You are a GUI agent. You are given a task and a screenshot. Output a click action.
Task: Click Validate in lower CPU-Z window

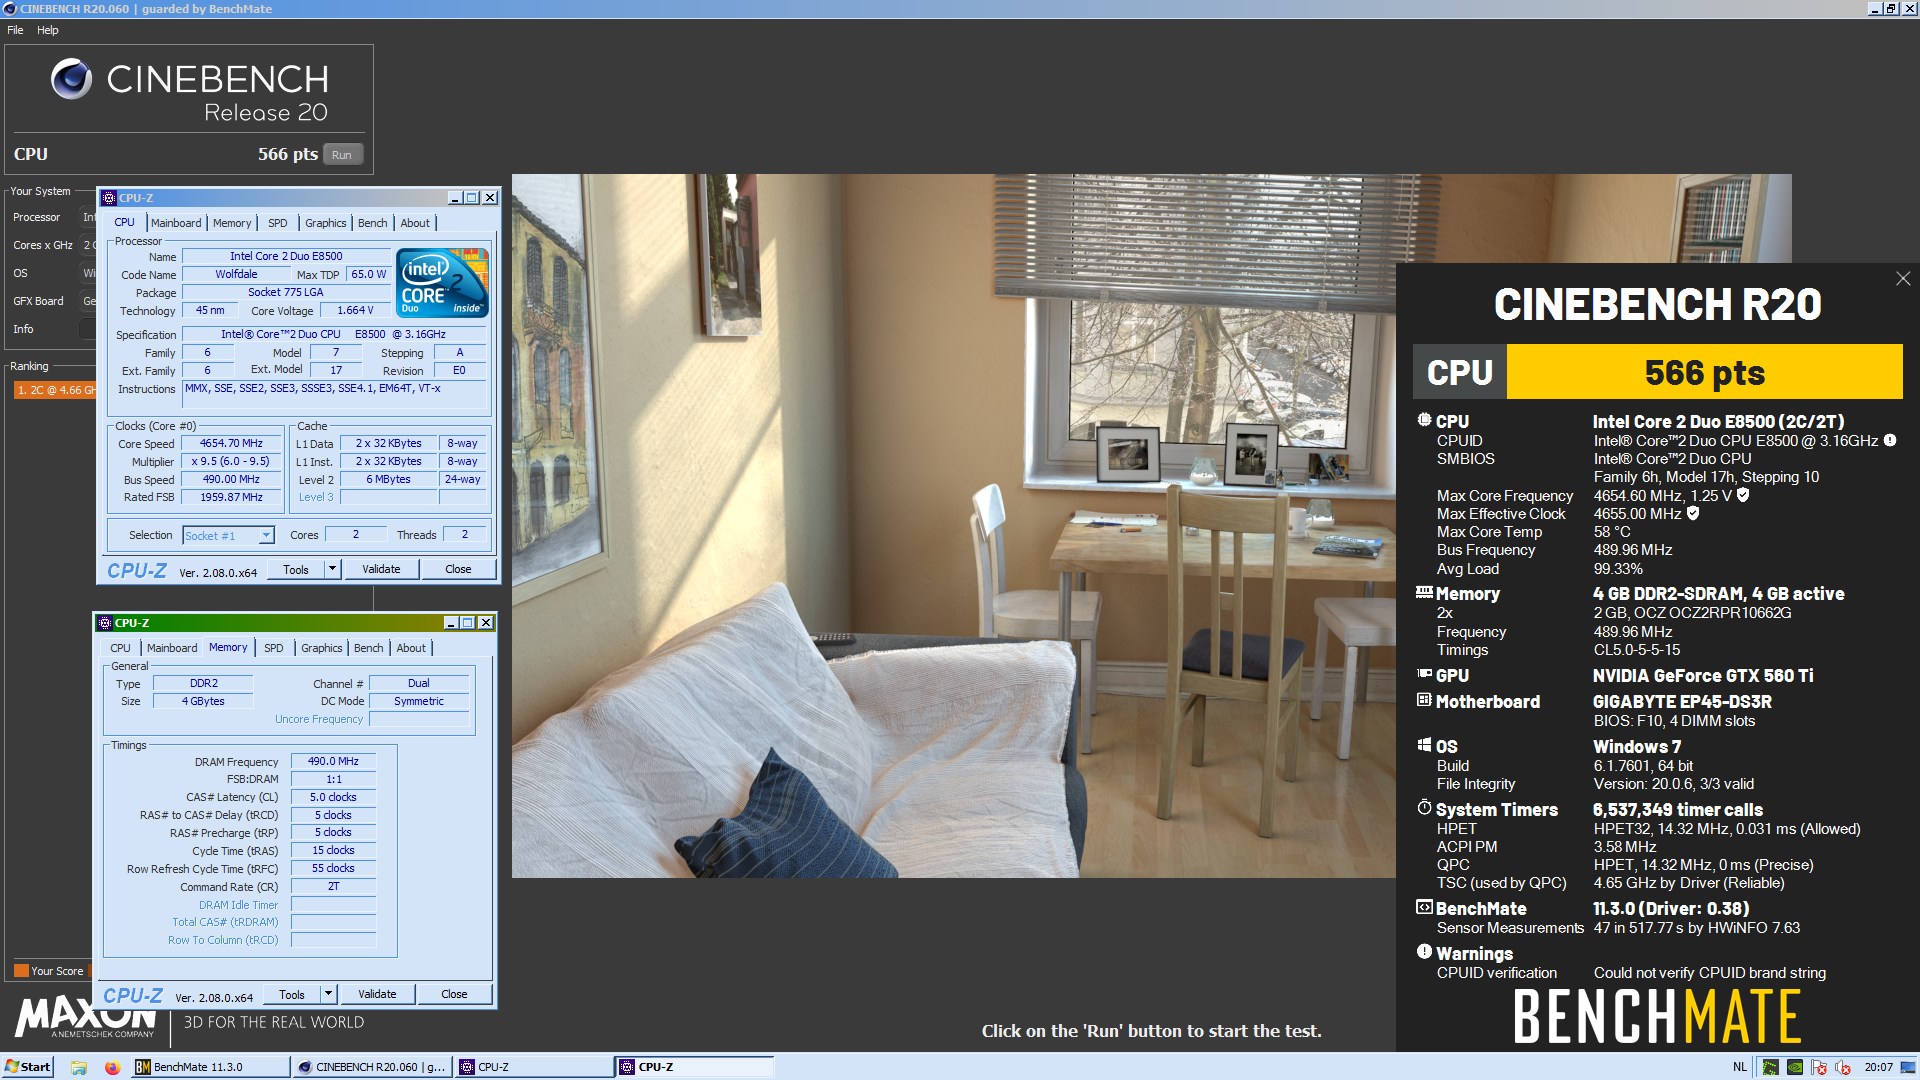pos(377,994)
